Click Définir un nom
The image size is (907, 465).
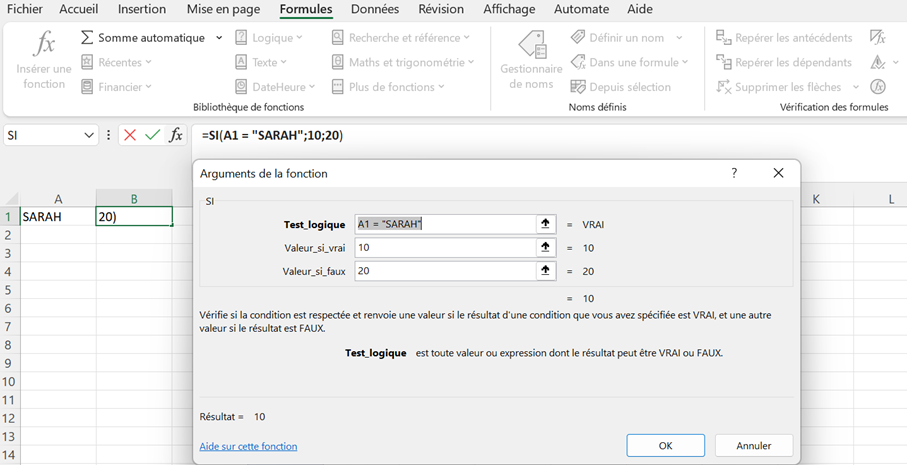620,38
